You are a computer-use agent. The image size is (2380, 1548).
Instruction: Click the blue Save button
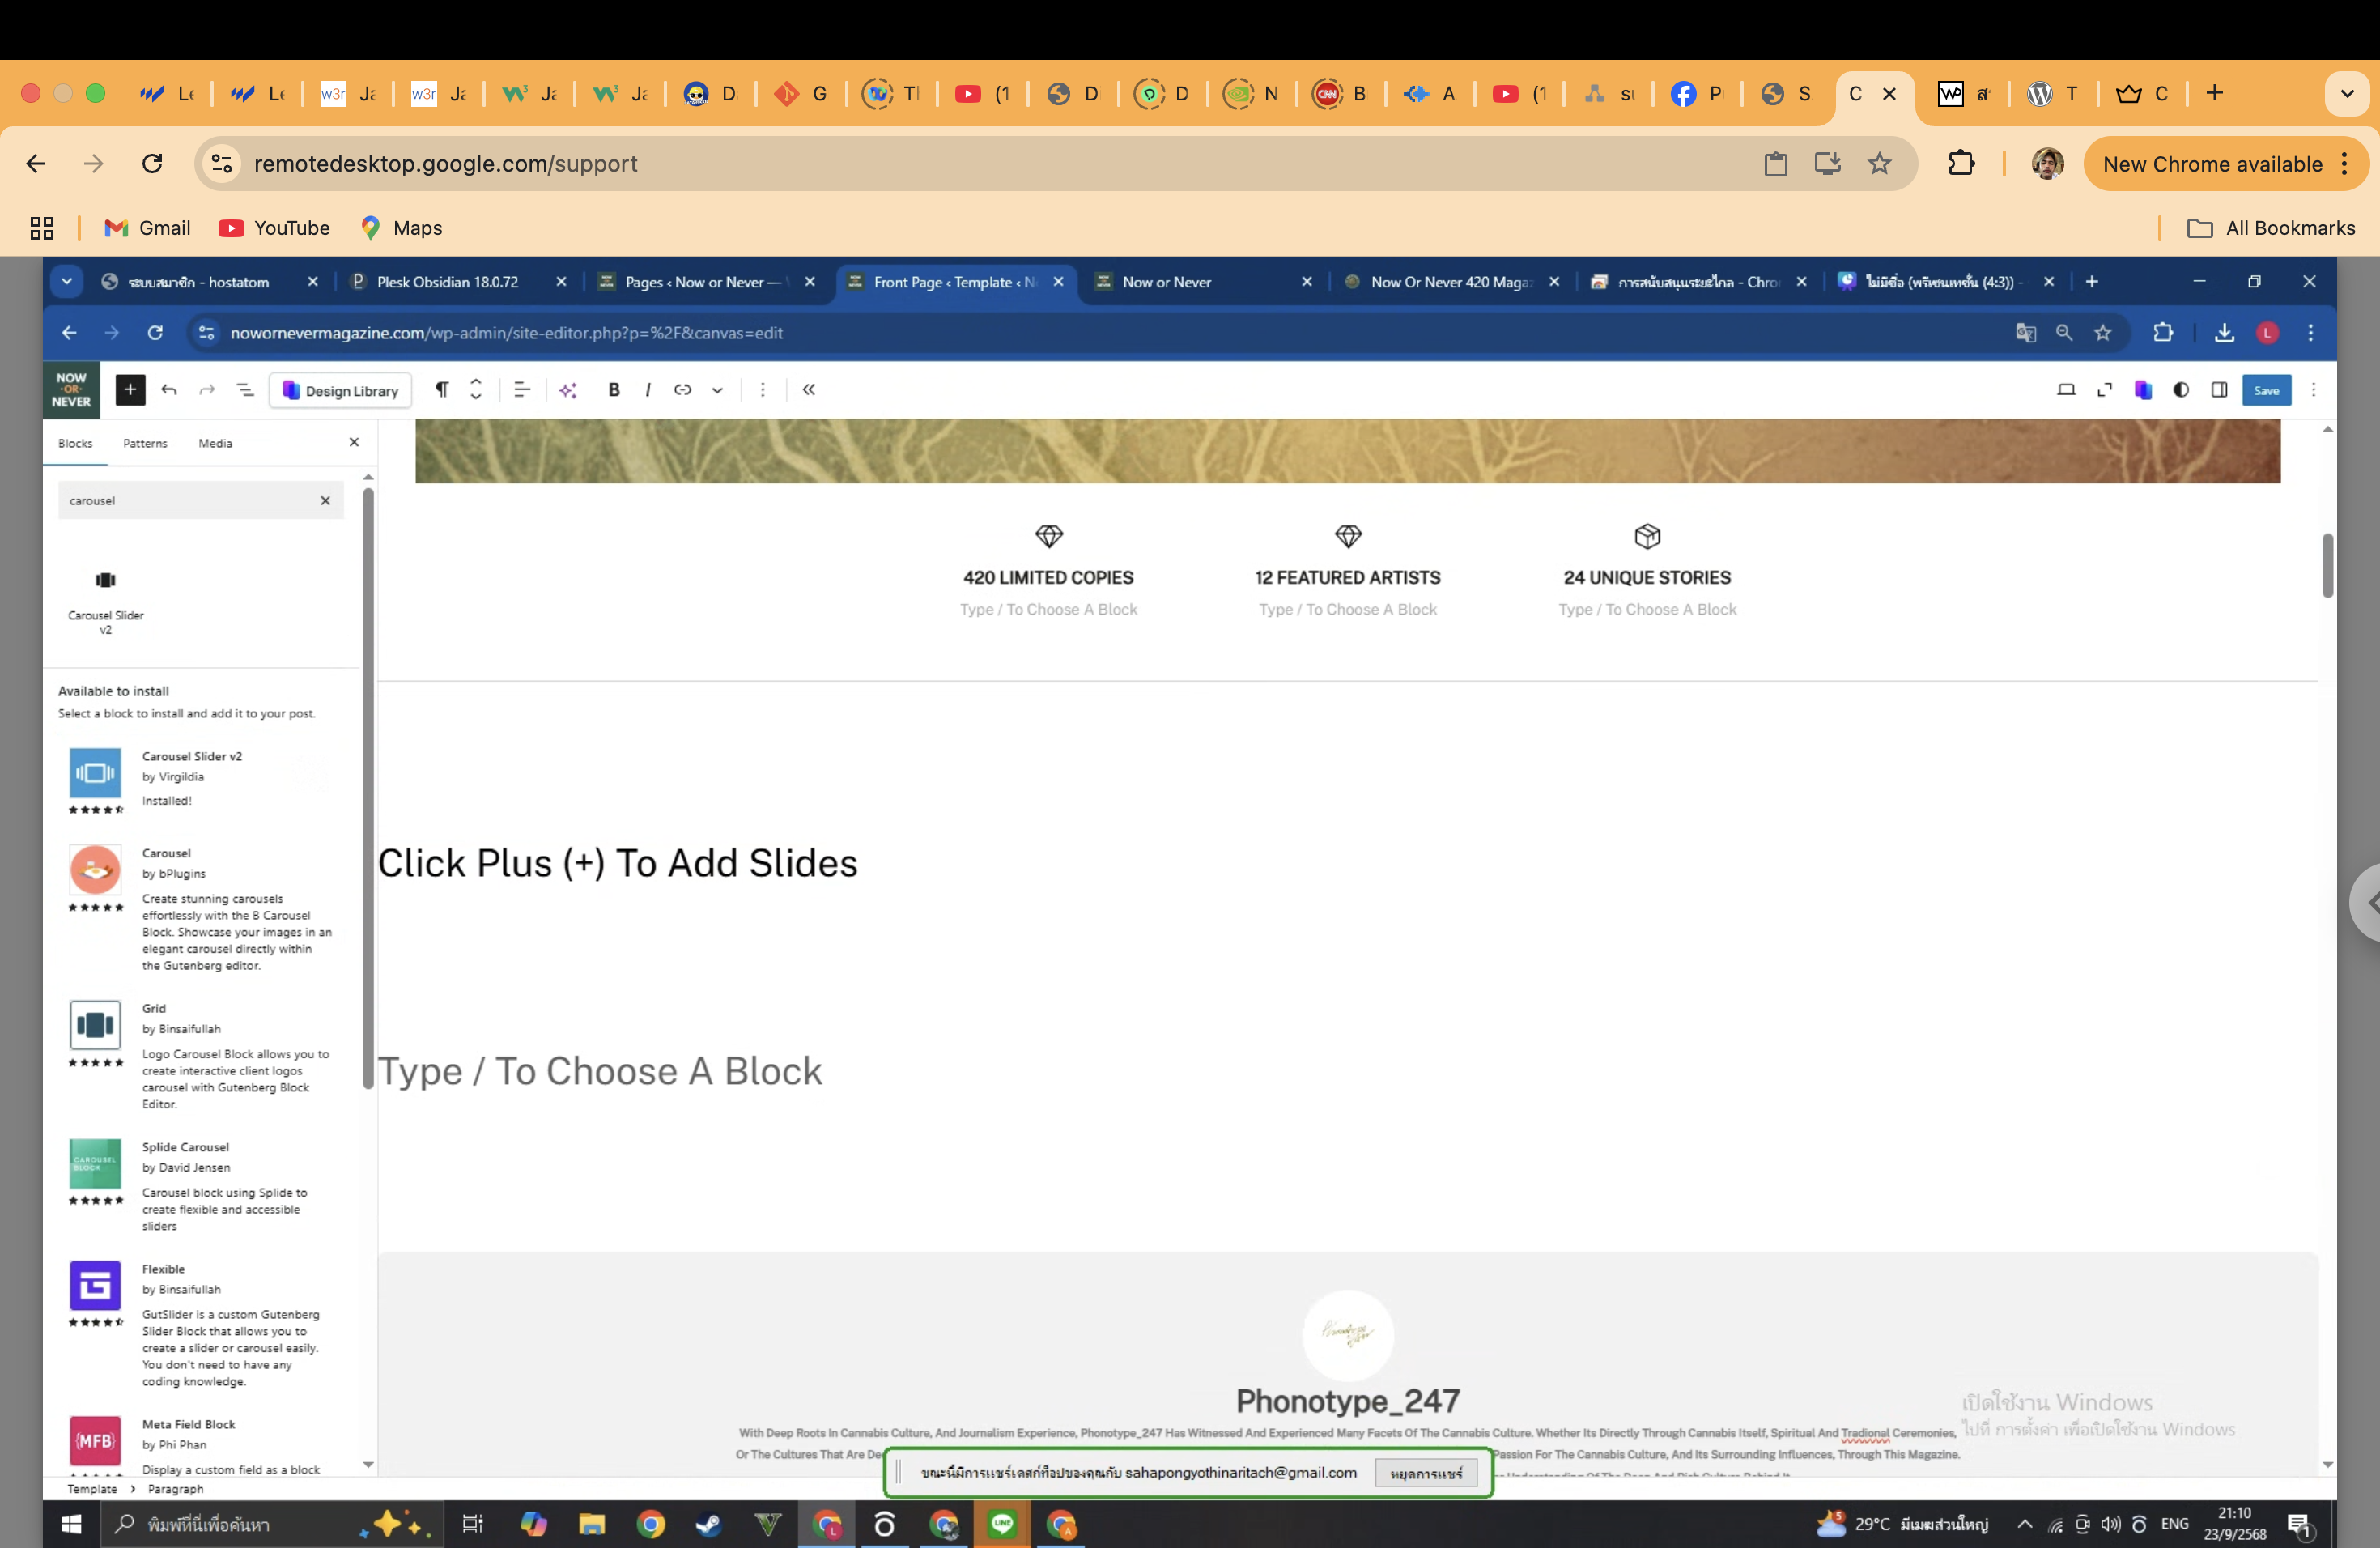pyautogui.click(x=2266, y=390)
